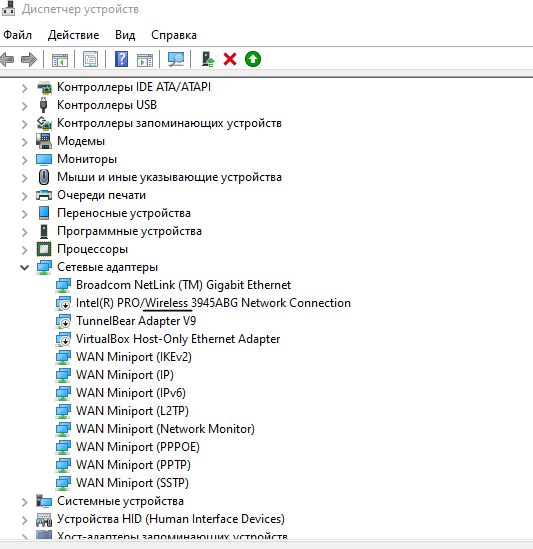533x549 pixels.
Task: Select Мыши и иные указывающие устройства
Action: pos(169,177)
